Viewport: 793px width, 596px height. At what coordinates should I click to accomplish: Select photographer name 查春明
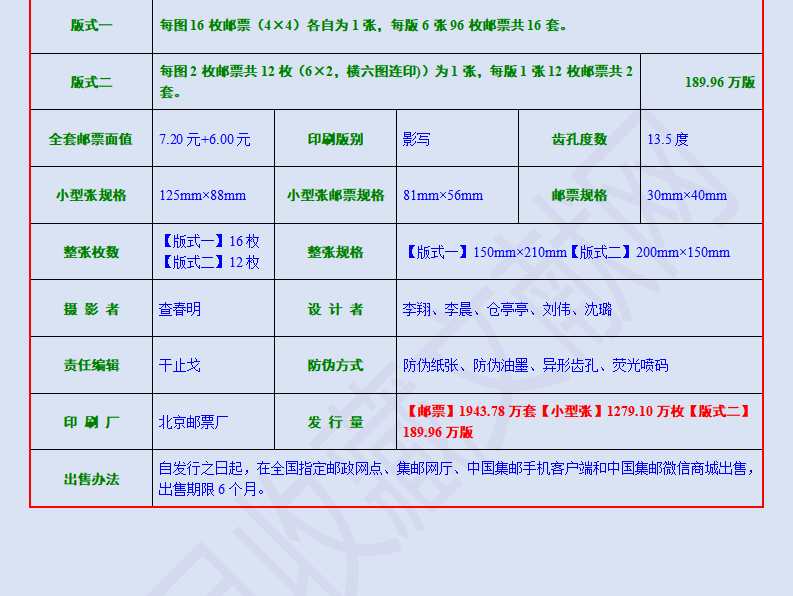tap(180, 310)
